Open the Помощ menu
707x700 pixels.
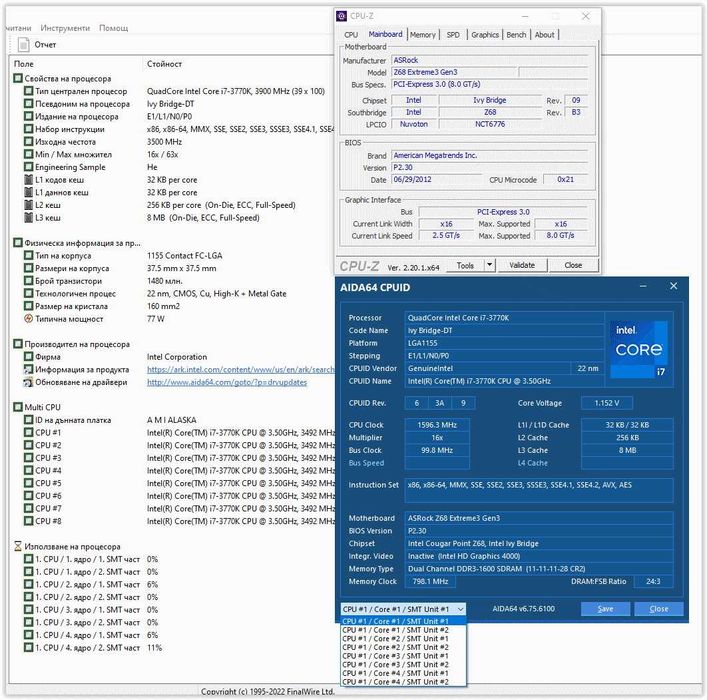(x=114, y=28)
